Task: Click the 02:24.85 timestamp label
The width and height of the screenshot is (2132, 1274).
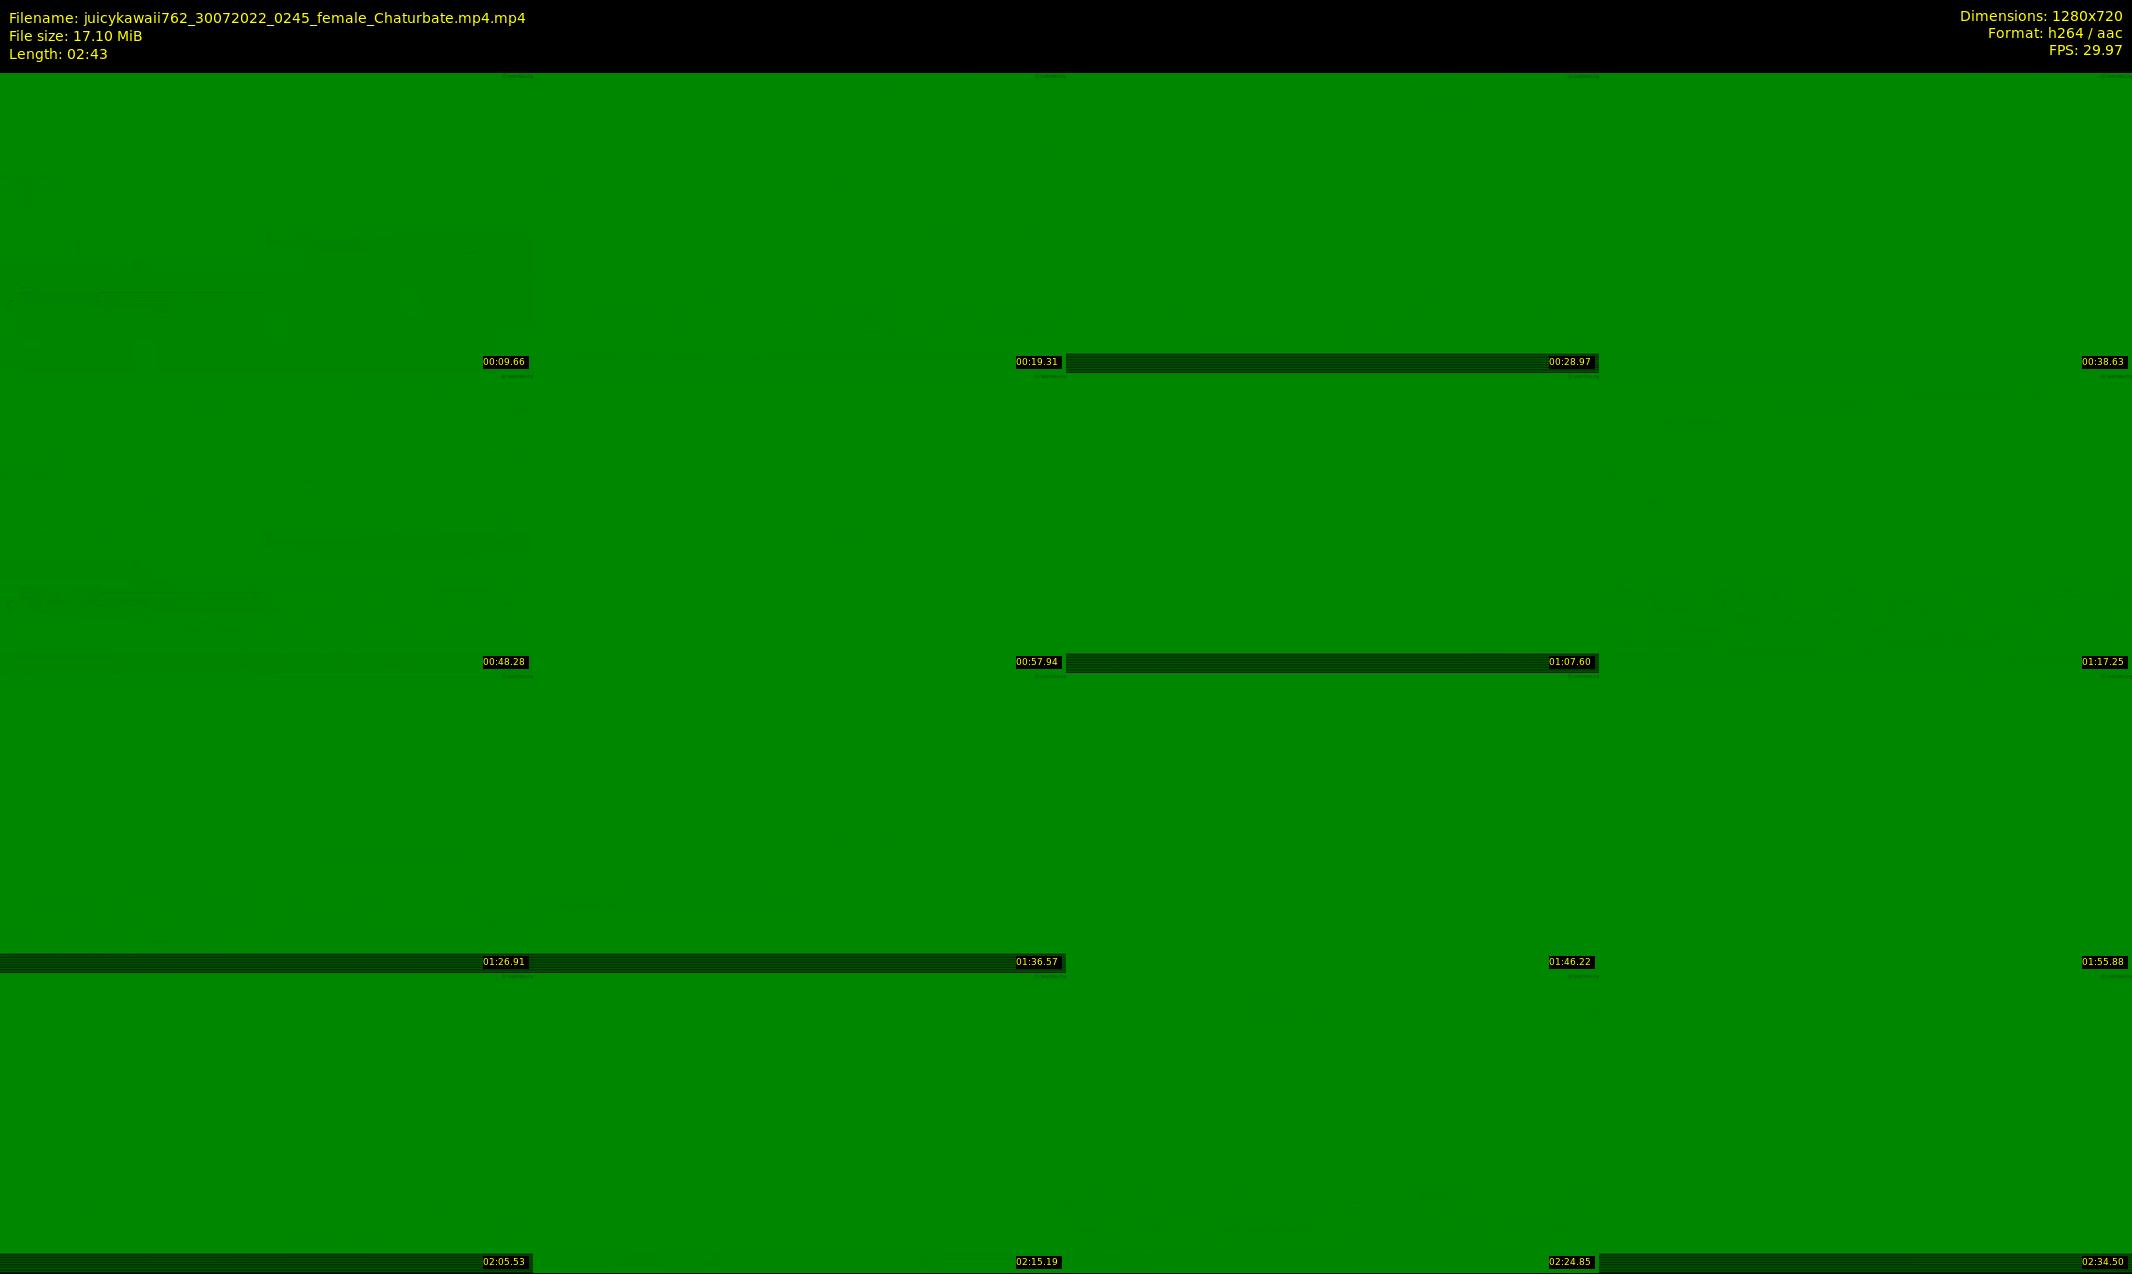Action: [1570, 1262]
